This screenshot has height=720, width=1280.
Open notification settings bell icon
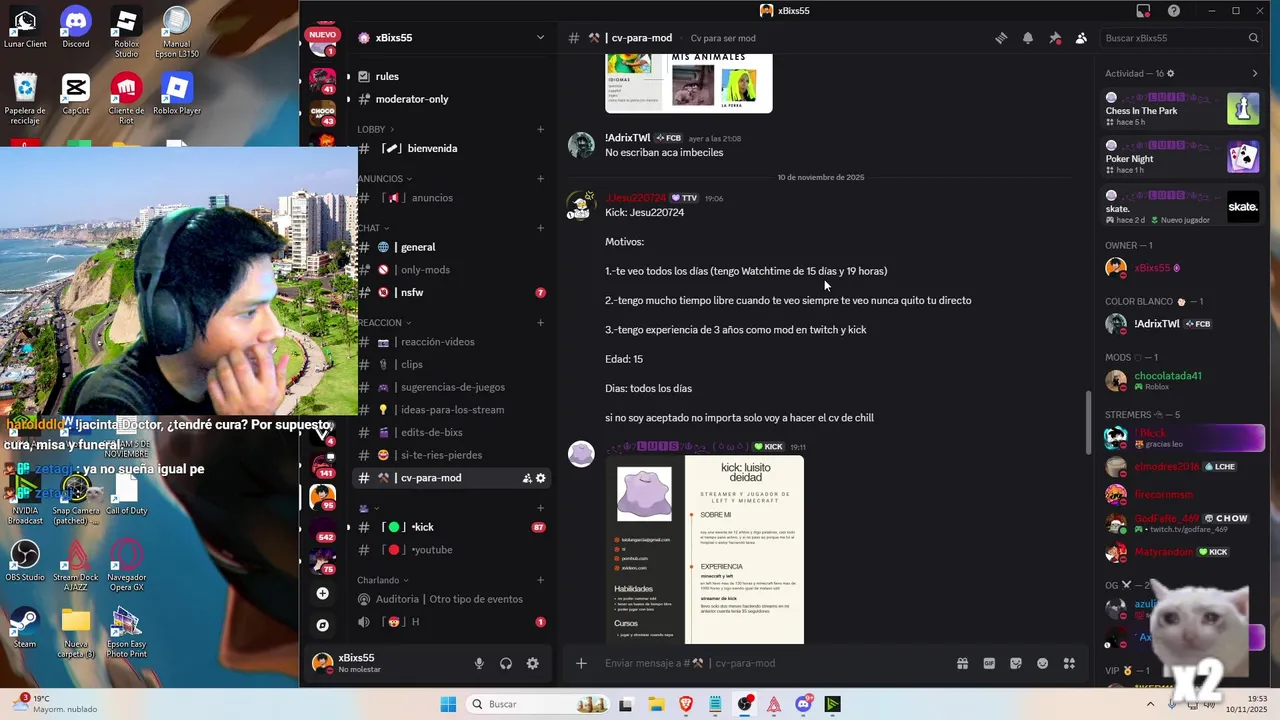1028,38
